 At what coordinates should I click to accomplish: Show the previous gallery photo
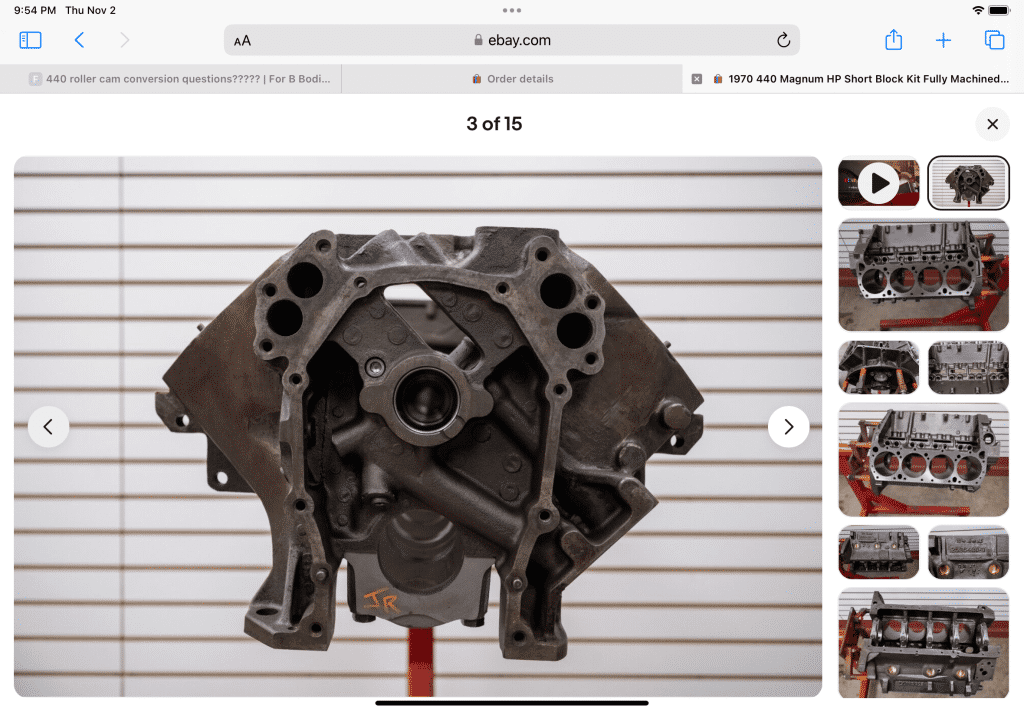coord(48,427)
